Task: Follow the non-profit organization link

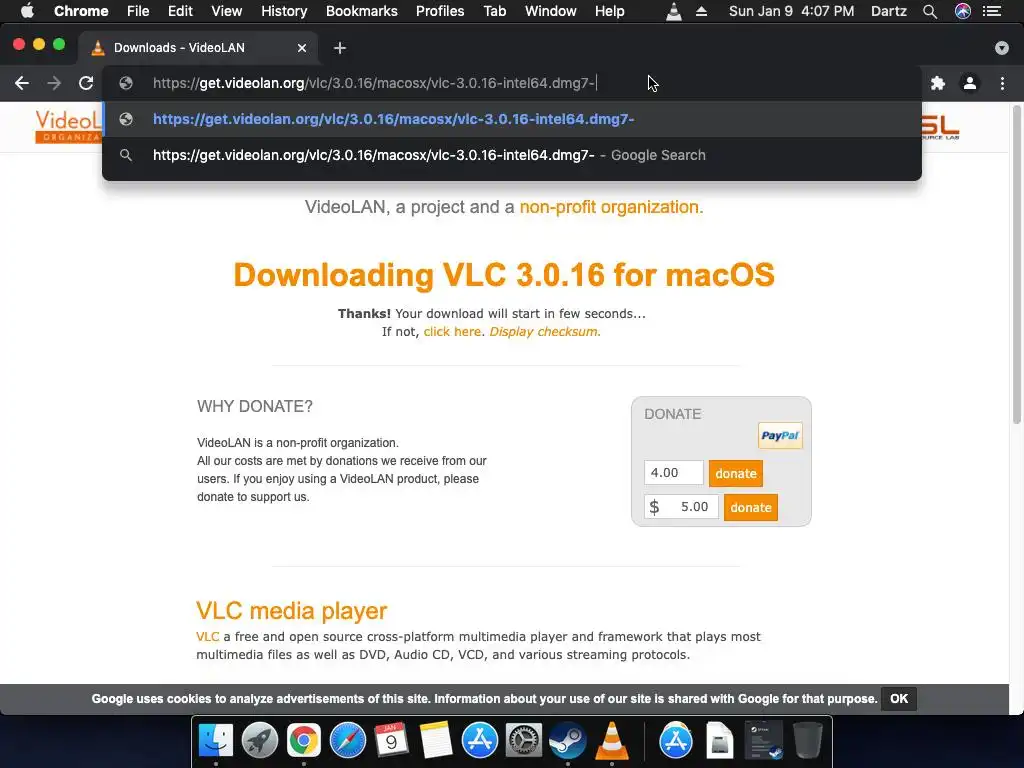Action: click(611, 207)
